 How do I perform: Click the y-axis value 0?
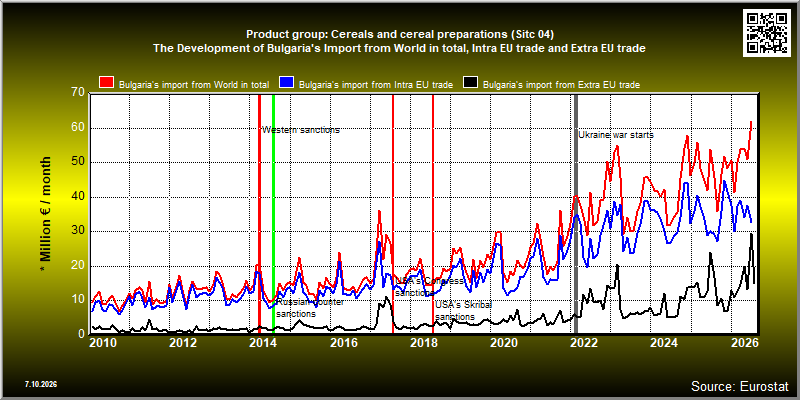click(81, 334)
